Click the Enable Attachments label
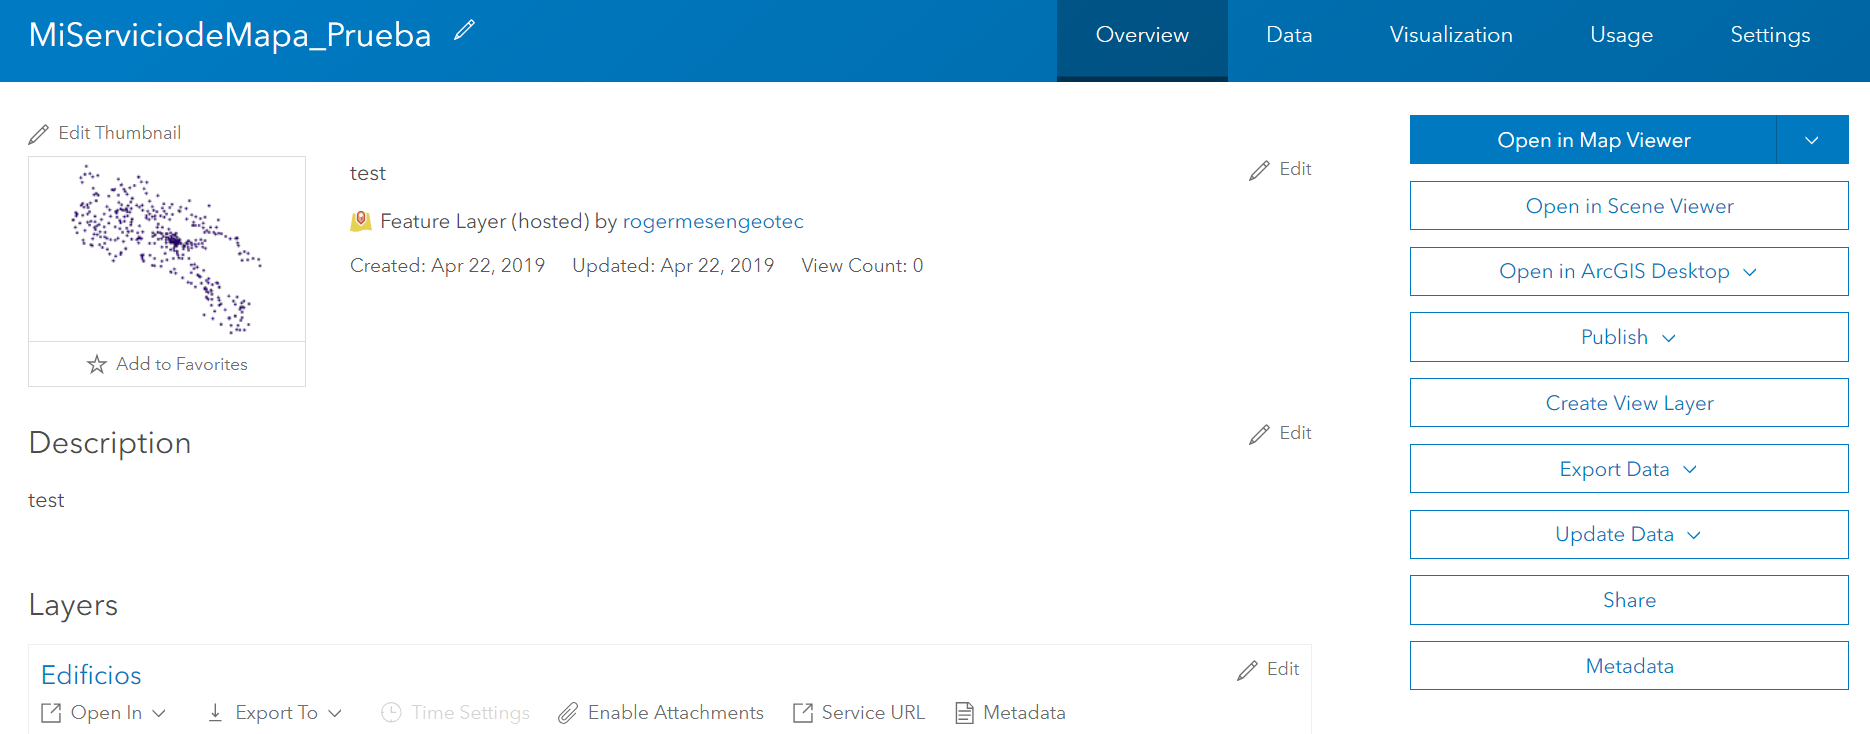Image resolution: width=1870 pixels, height=734 pixels. click(676, 713)
